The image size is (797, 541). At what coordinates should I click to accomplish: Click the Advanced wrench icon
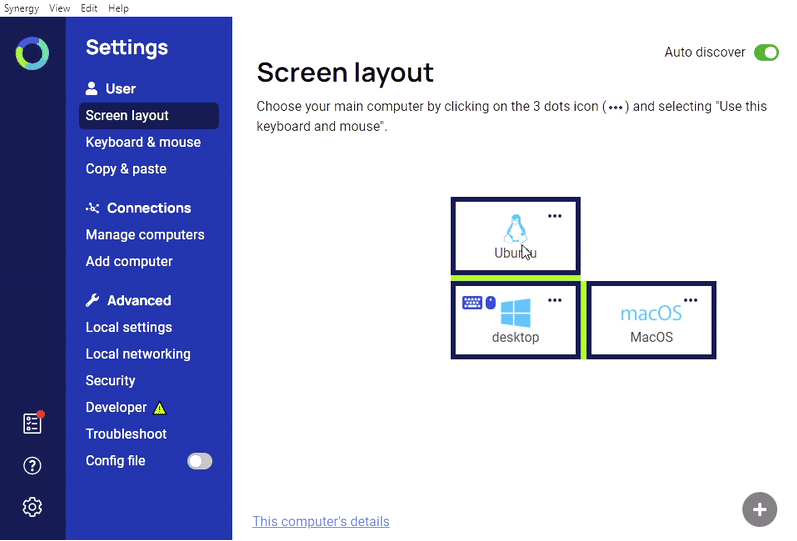(x=93, y=300)
